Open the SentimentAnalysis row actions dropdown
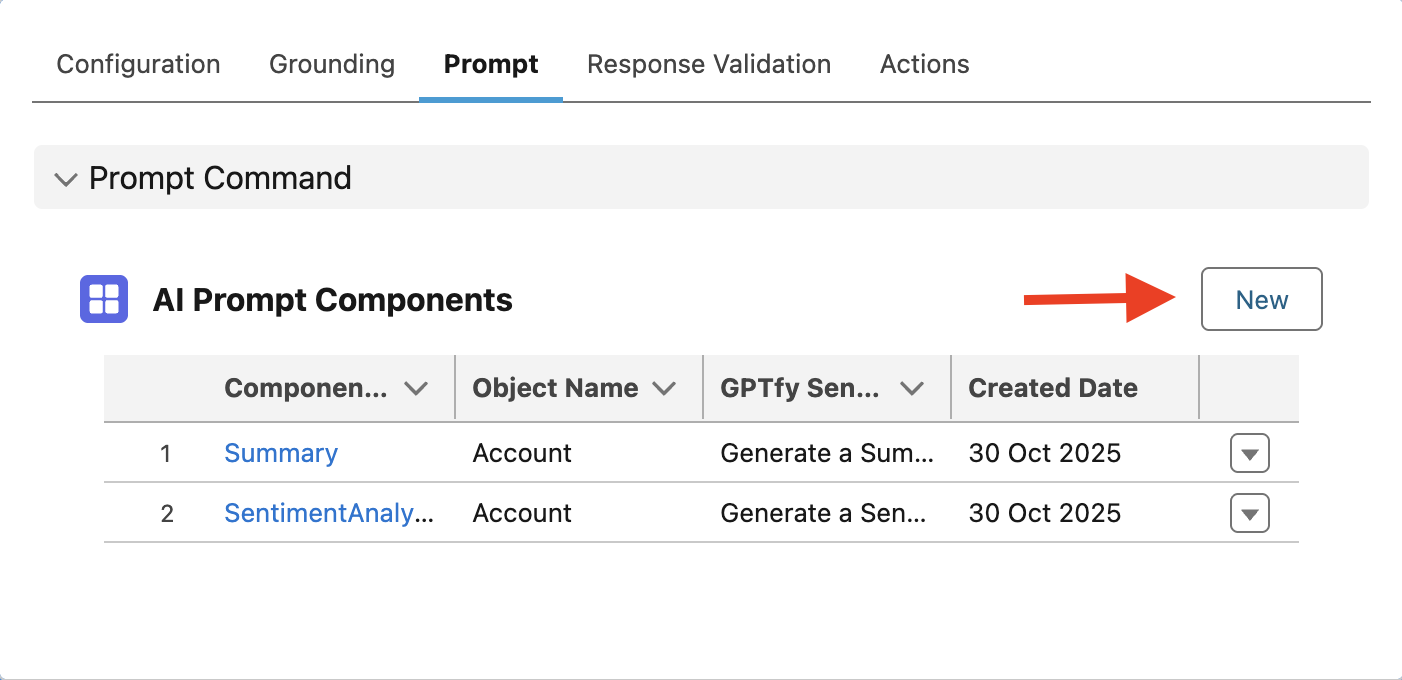This screenshot has height=680, width=1402. point(1249,514)
